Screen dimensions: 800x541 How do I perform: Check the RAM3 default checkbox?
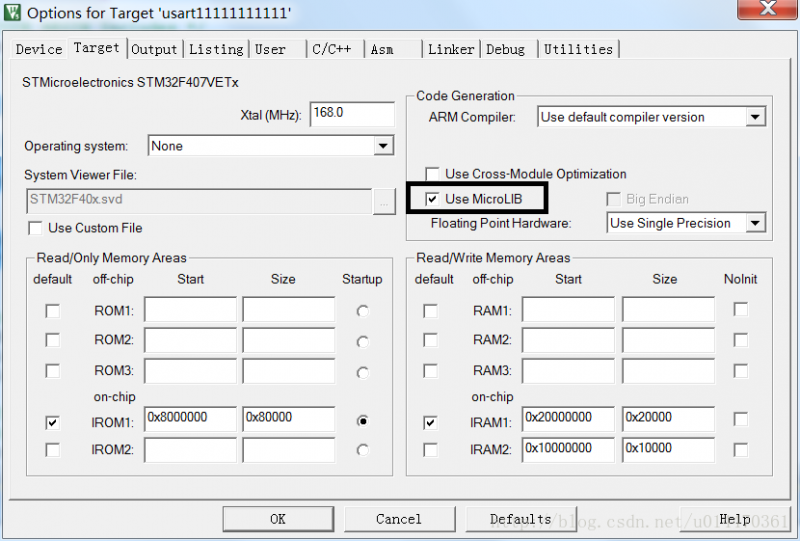click(x=431, y=371)
